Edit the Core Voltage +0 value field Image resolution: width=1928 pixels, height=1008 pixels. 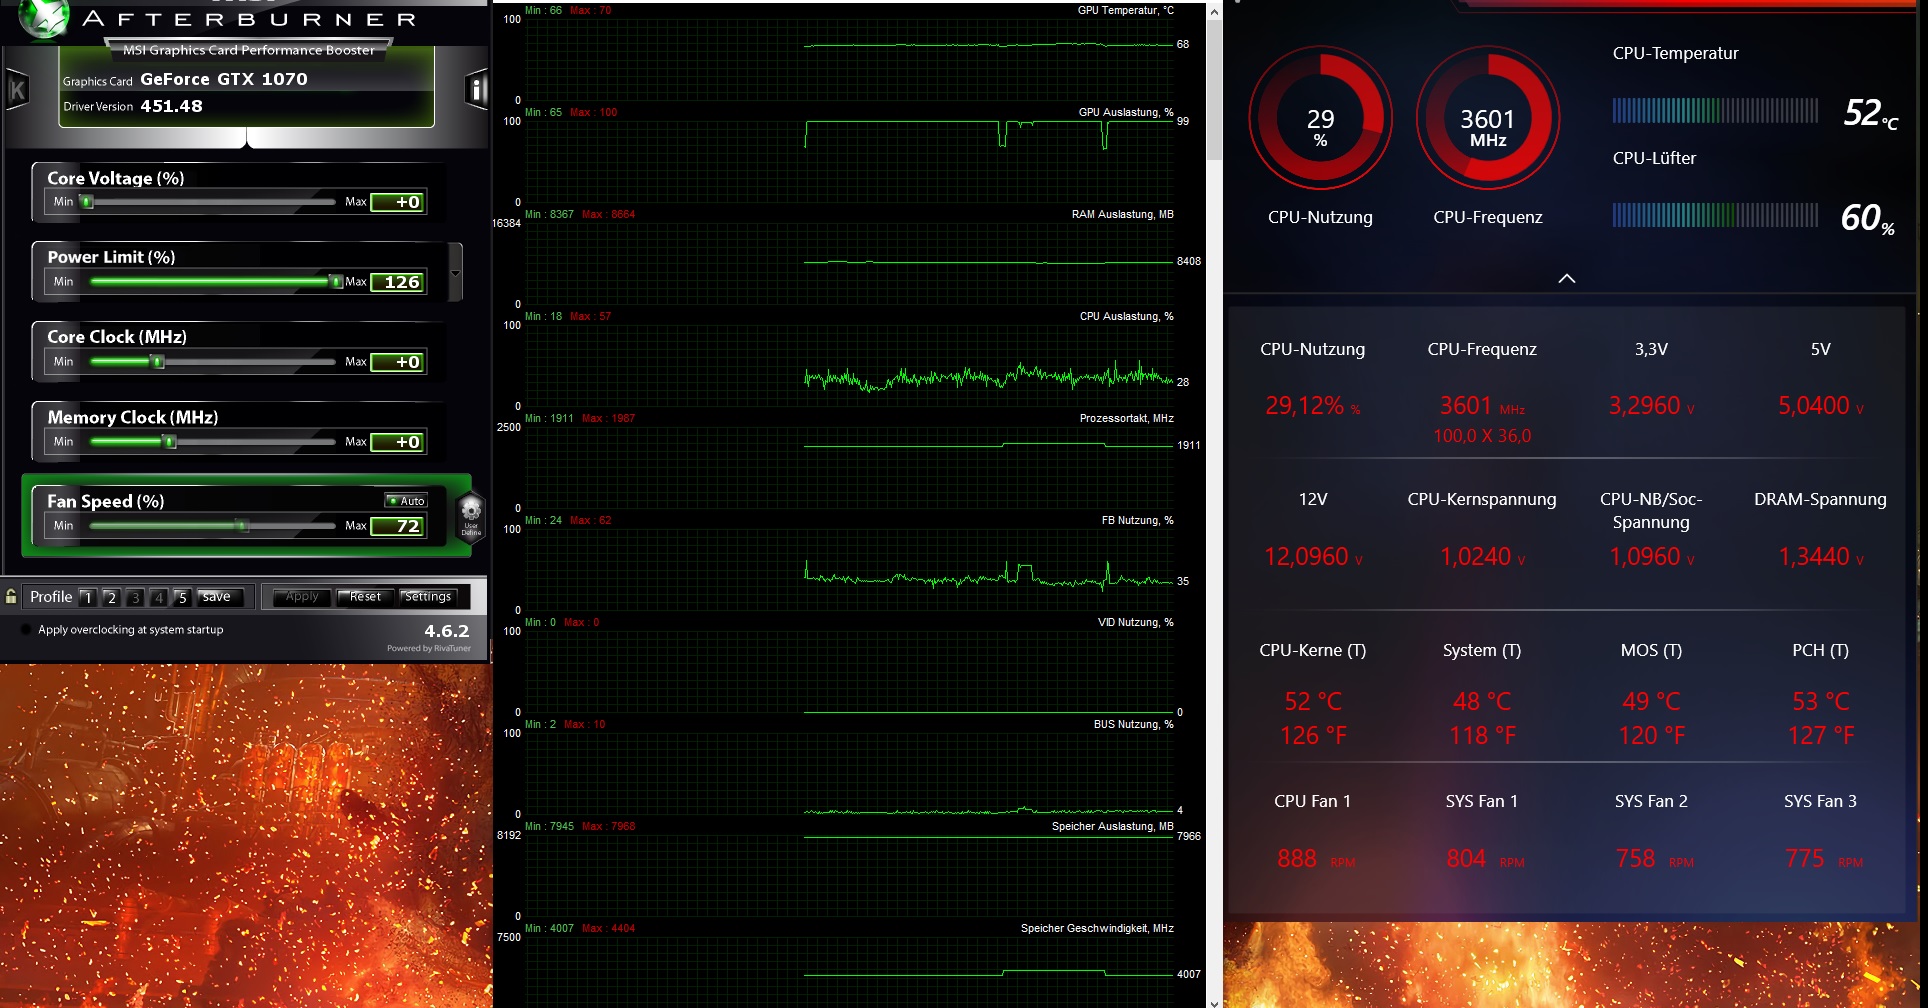398,202
